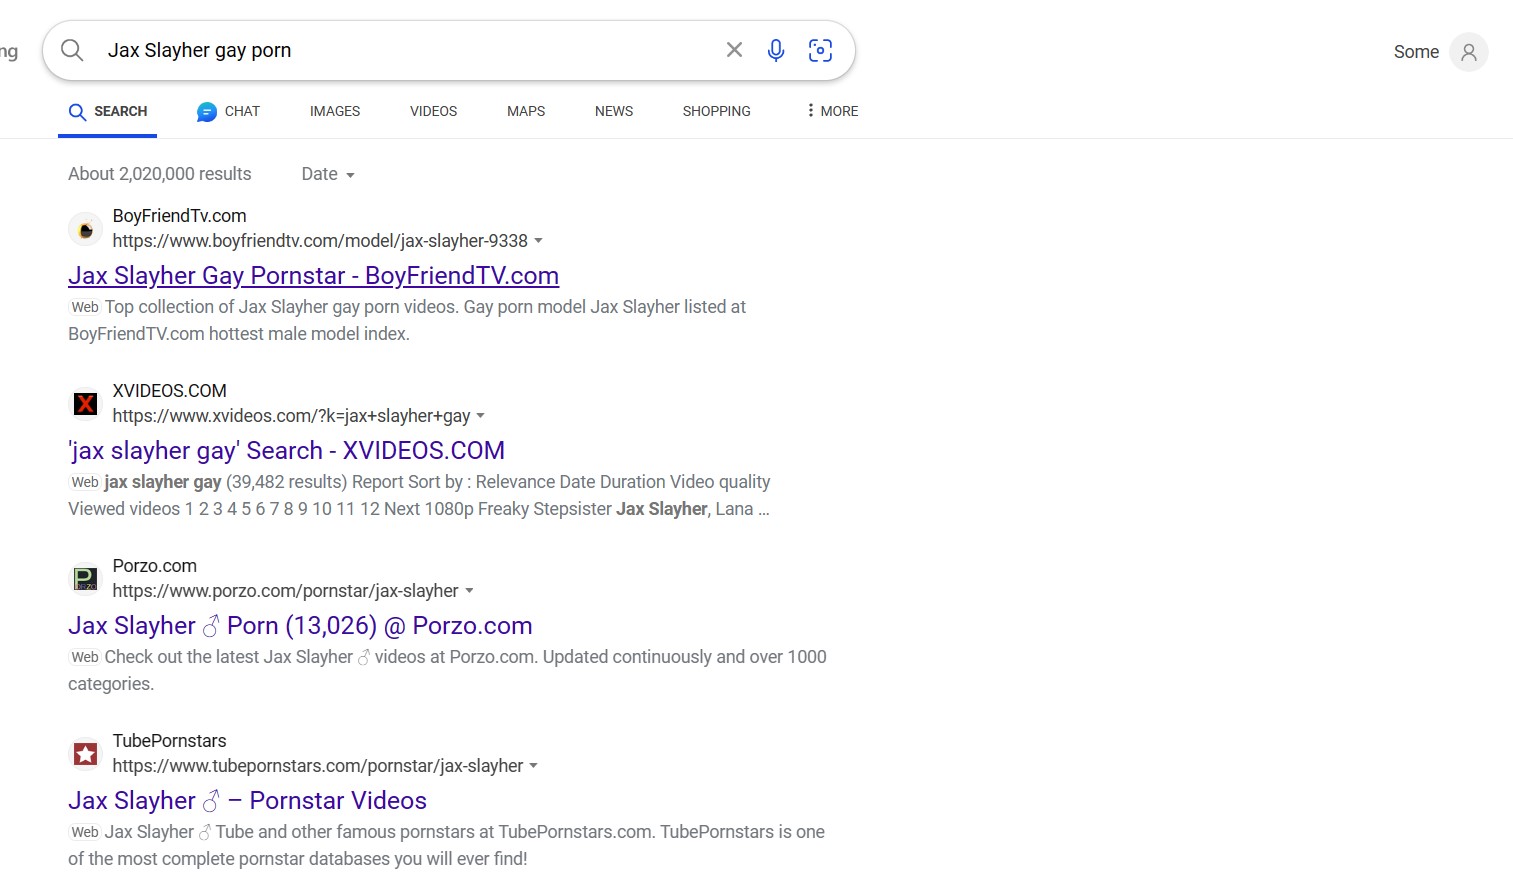
Task: Open the BoyFriendTV.com result title link
Action: click(313, 275)
